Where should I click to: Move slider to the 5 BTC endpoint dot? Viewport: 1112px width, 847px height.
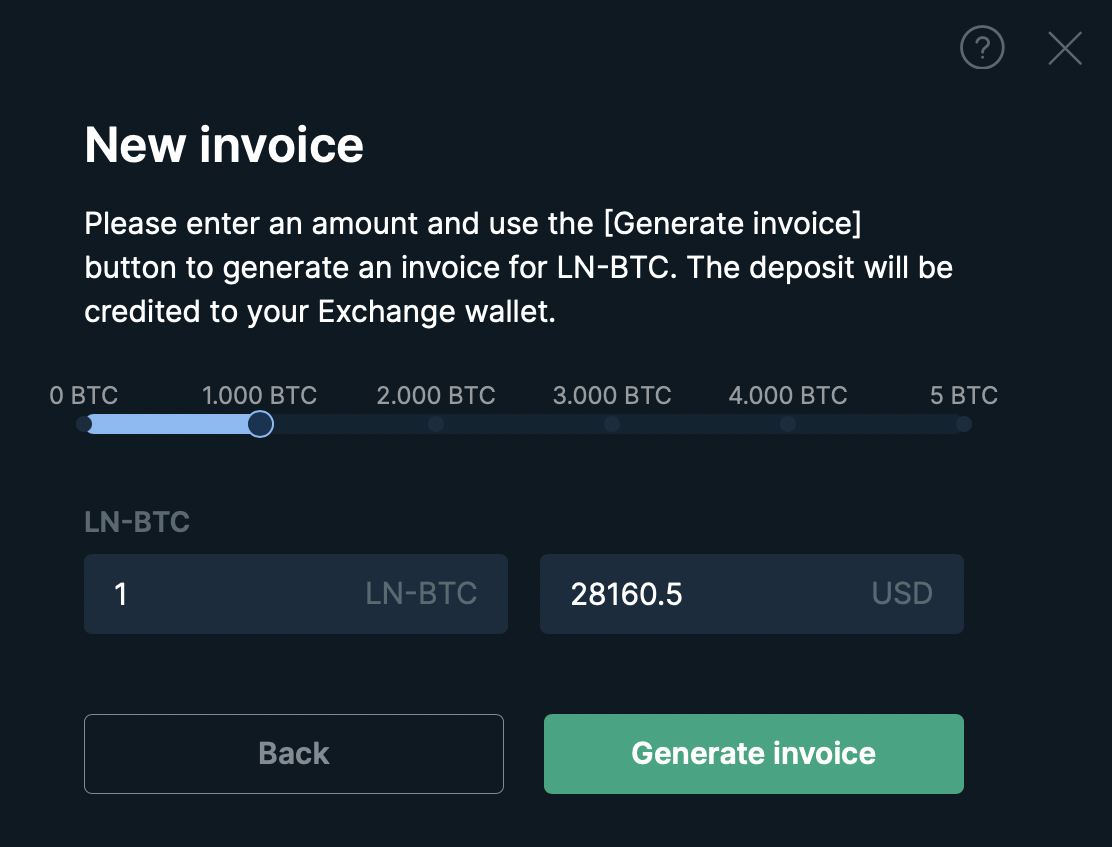pyautogui.click(x=963, y=424)
